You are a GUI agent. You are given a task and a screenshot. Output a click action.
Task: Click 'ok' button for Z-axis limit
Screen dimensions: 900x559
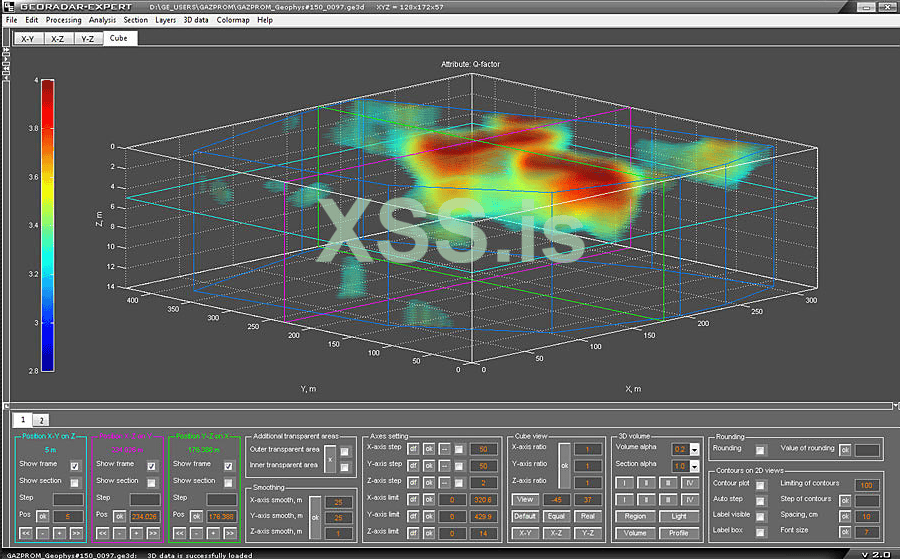tap(428, 533)
